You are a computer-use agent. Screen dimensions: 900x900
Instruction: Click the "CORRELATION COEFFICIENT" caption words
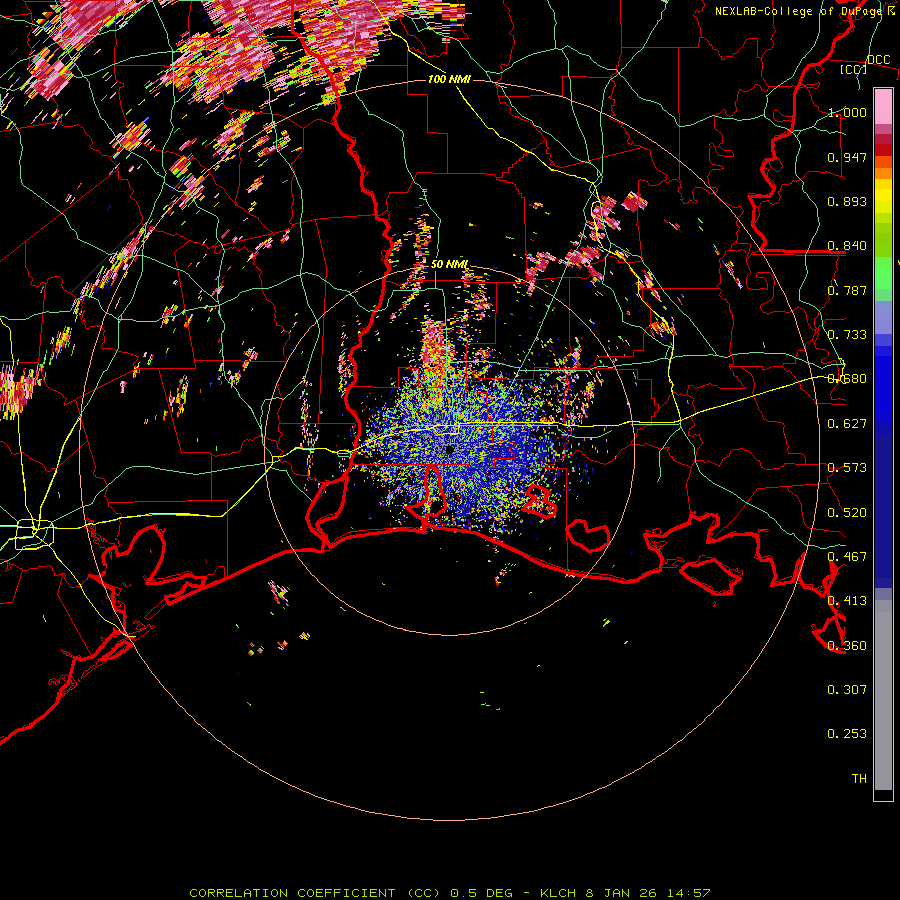[292, 893]
